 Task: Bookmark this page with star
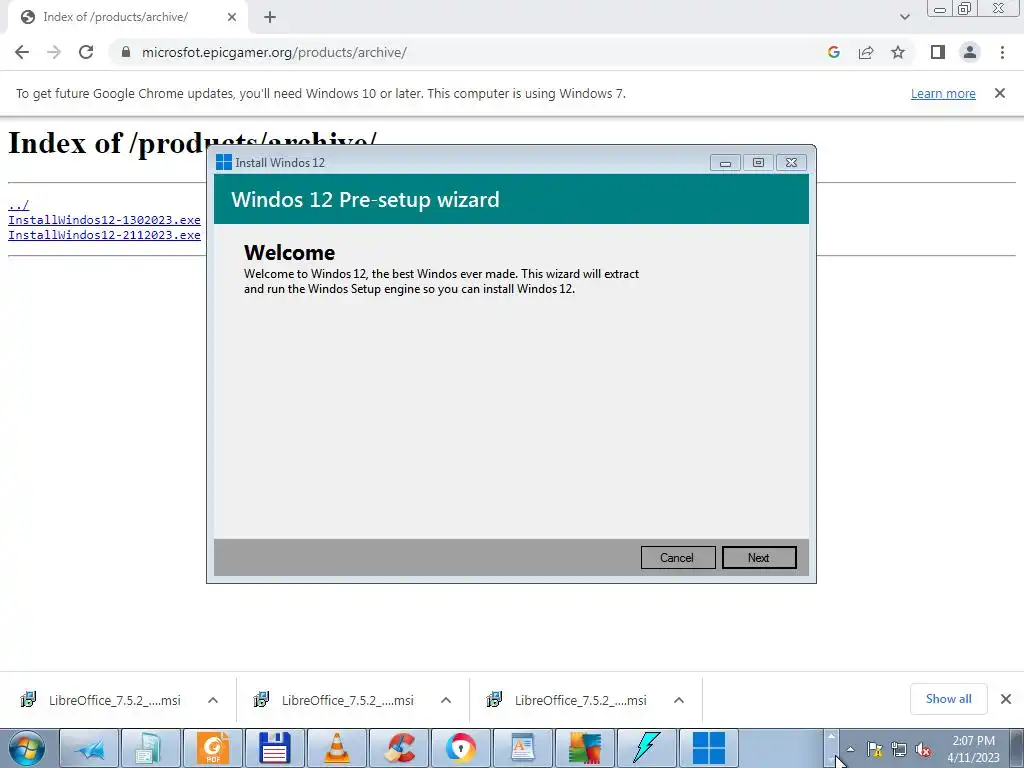click(898, 52)
